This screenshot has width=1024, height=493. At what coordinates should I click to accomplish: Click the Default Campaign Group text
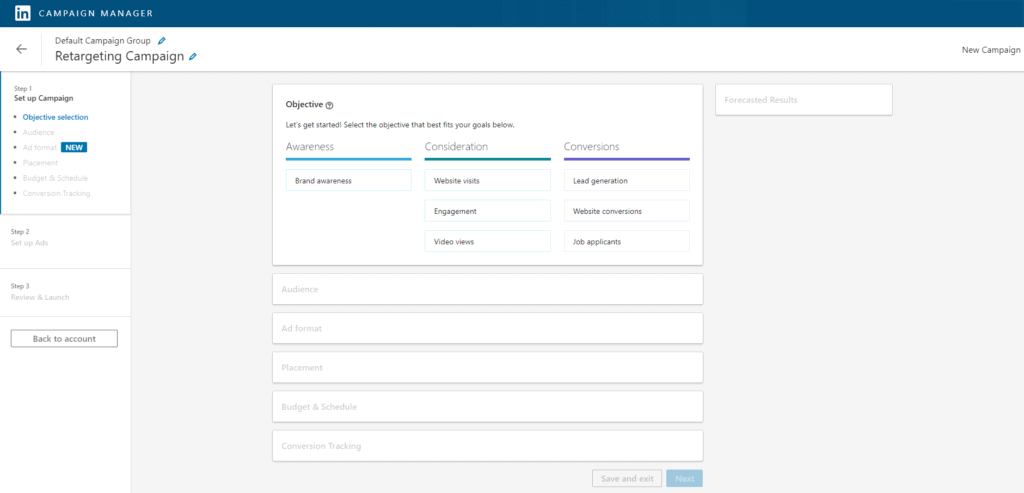(x=103, y=40)
